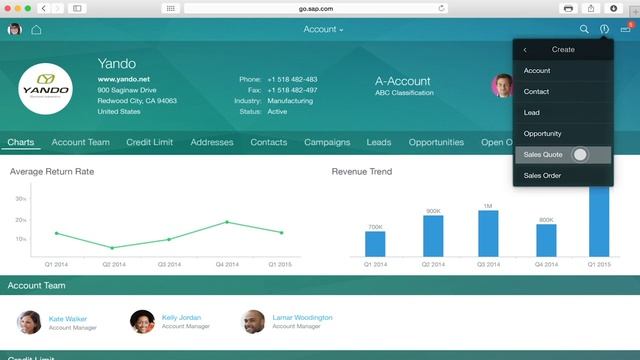
Task: Open the Safari downloads icon
Action: pos(613,8)
